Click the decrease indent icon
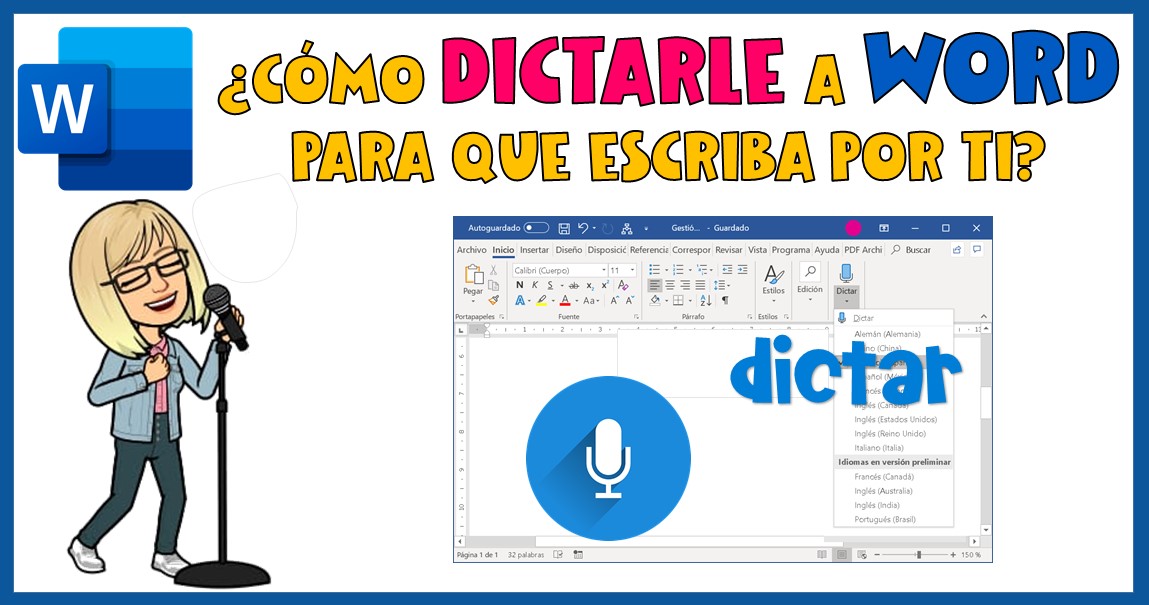The image size is (1149, 605). 727,270
